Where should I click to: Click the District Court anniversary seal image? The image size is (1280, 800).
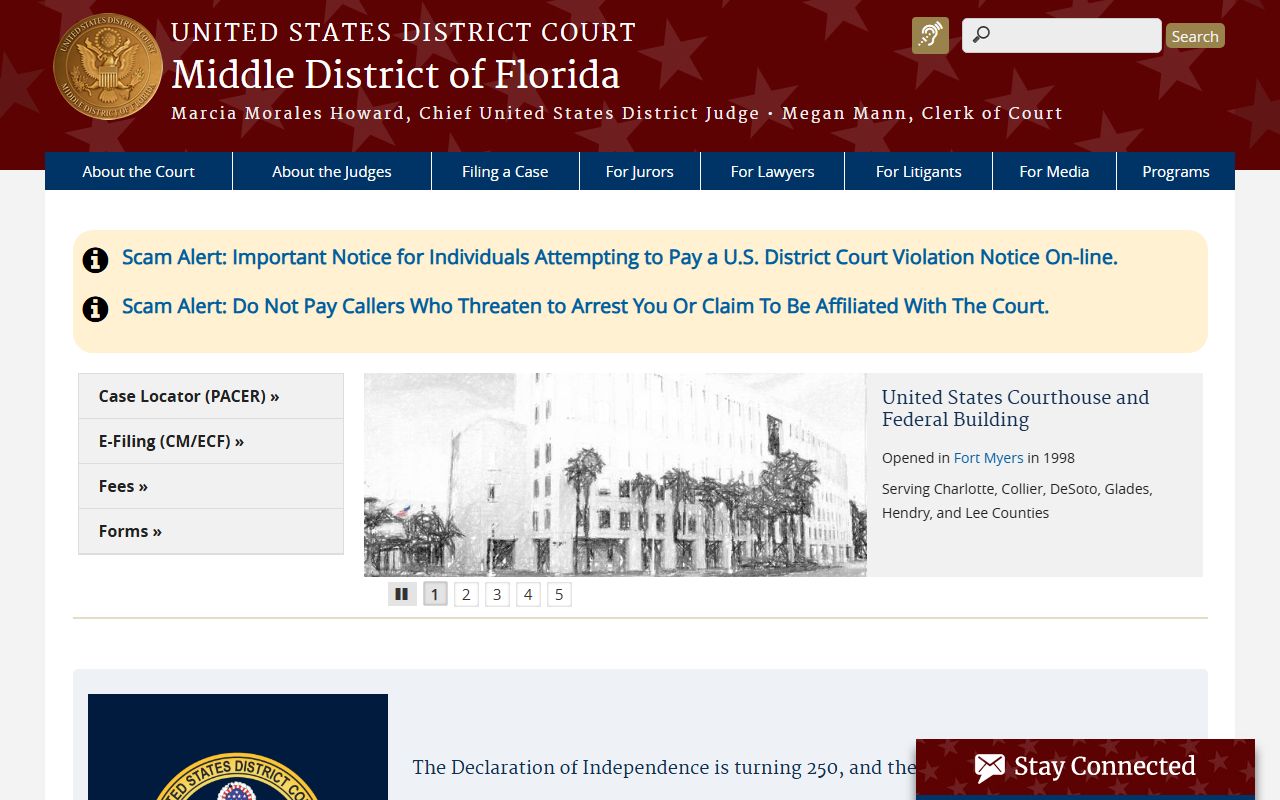click(x=238, y=747)
